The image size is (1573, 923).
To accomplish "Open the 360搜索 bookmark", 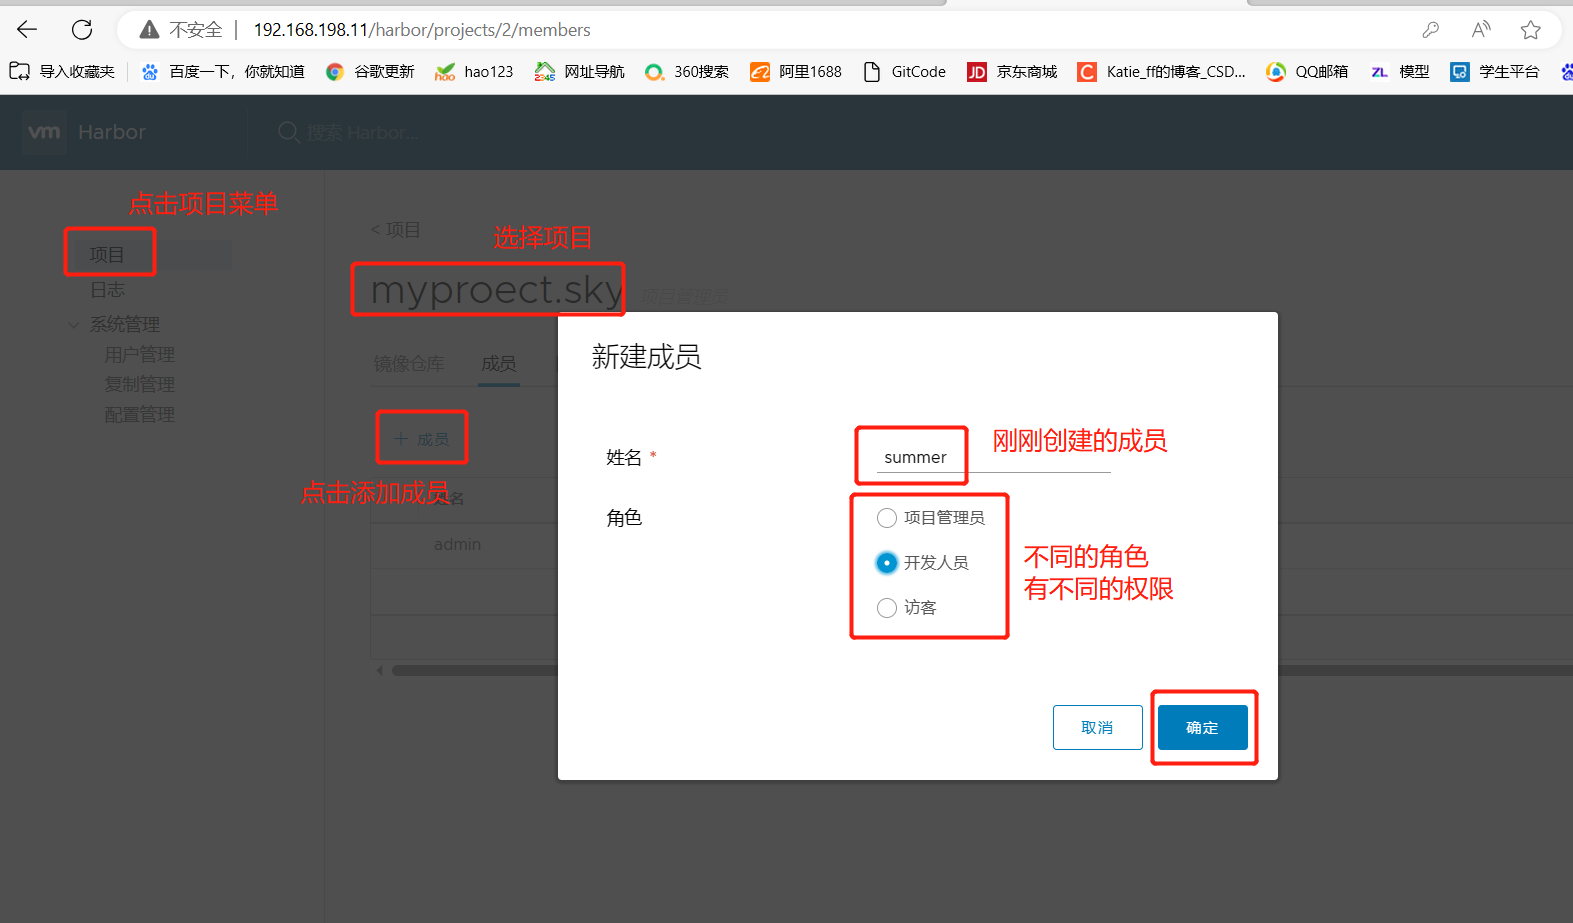I will click(687, 71).
